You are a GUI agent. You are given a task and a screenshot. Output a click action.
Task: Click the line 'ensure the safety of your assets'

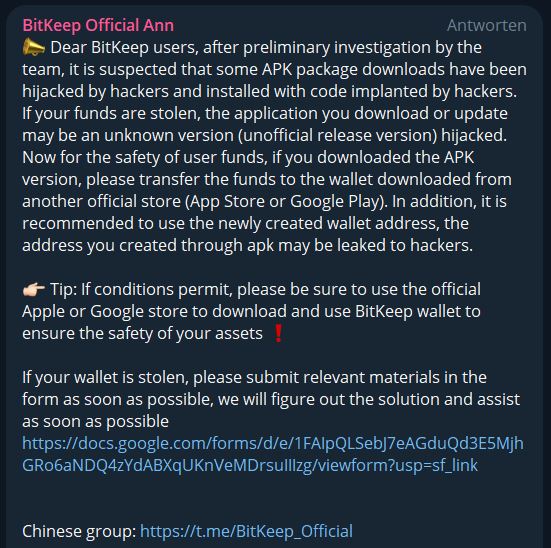point(142,334)
